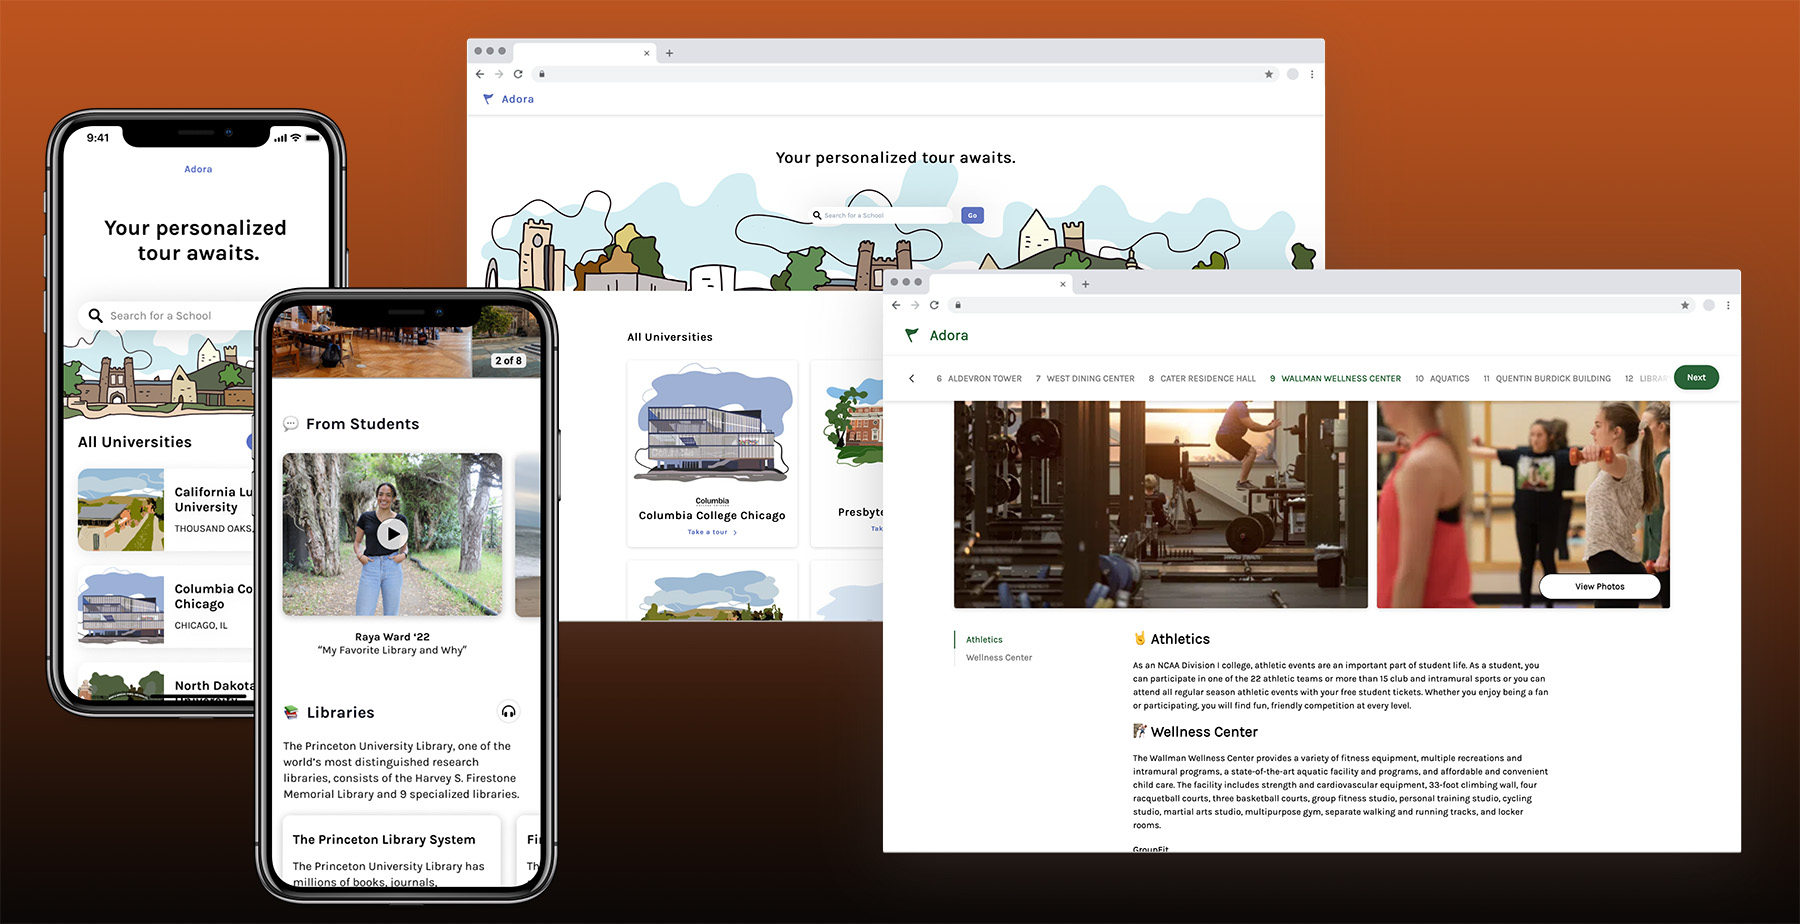
Task: Click the Wellness Center section emoji icon
Action: point(1139,731)
